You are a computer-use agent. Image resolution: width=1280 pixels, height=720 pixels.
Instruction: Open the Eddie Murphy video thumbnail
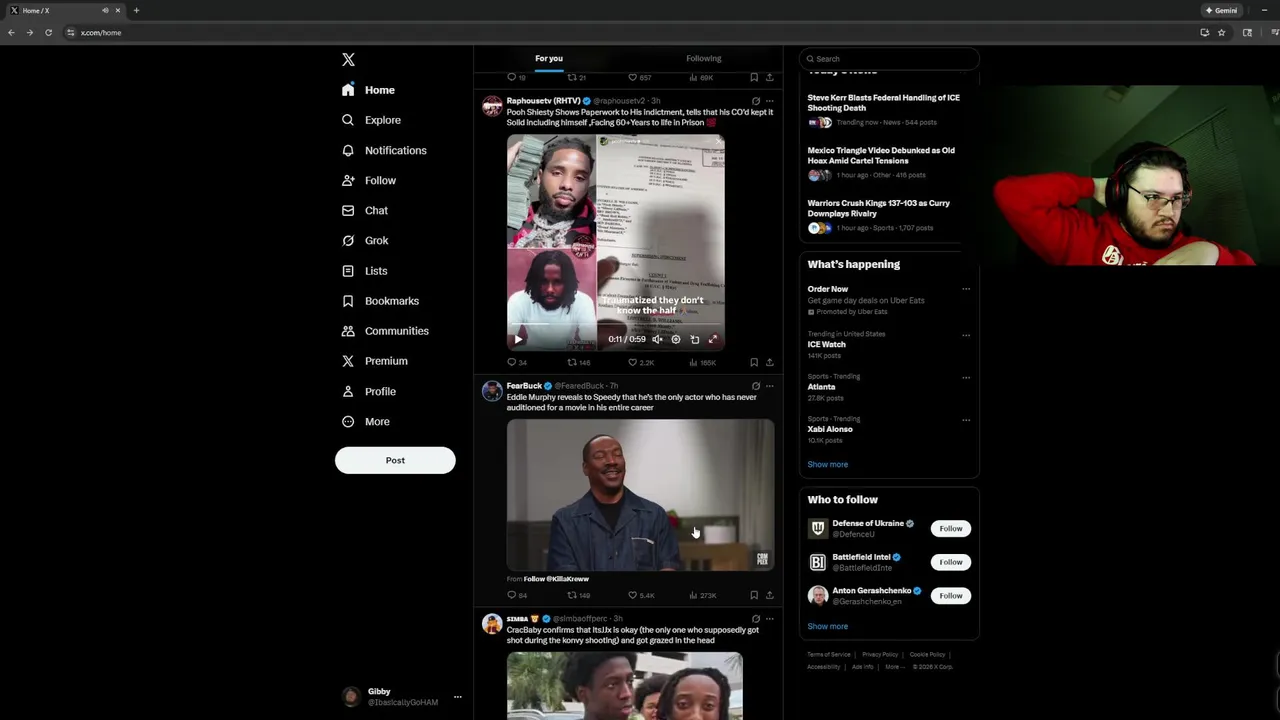640,495
